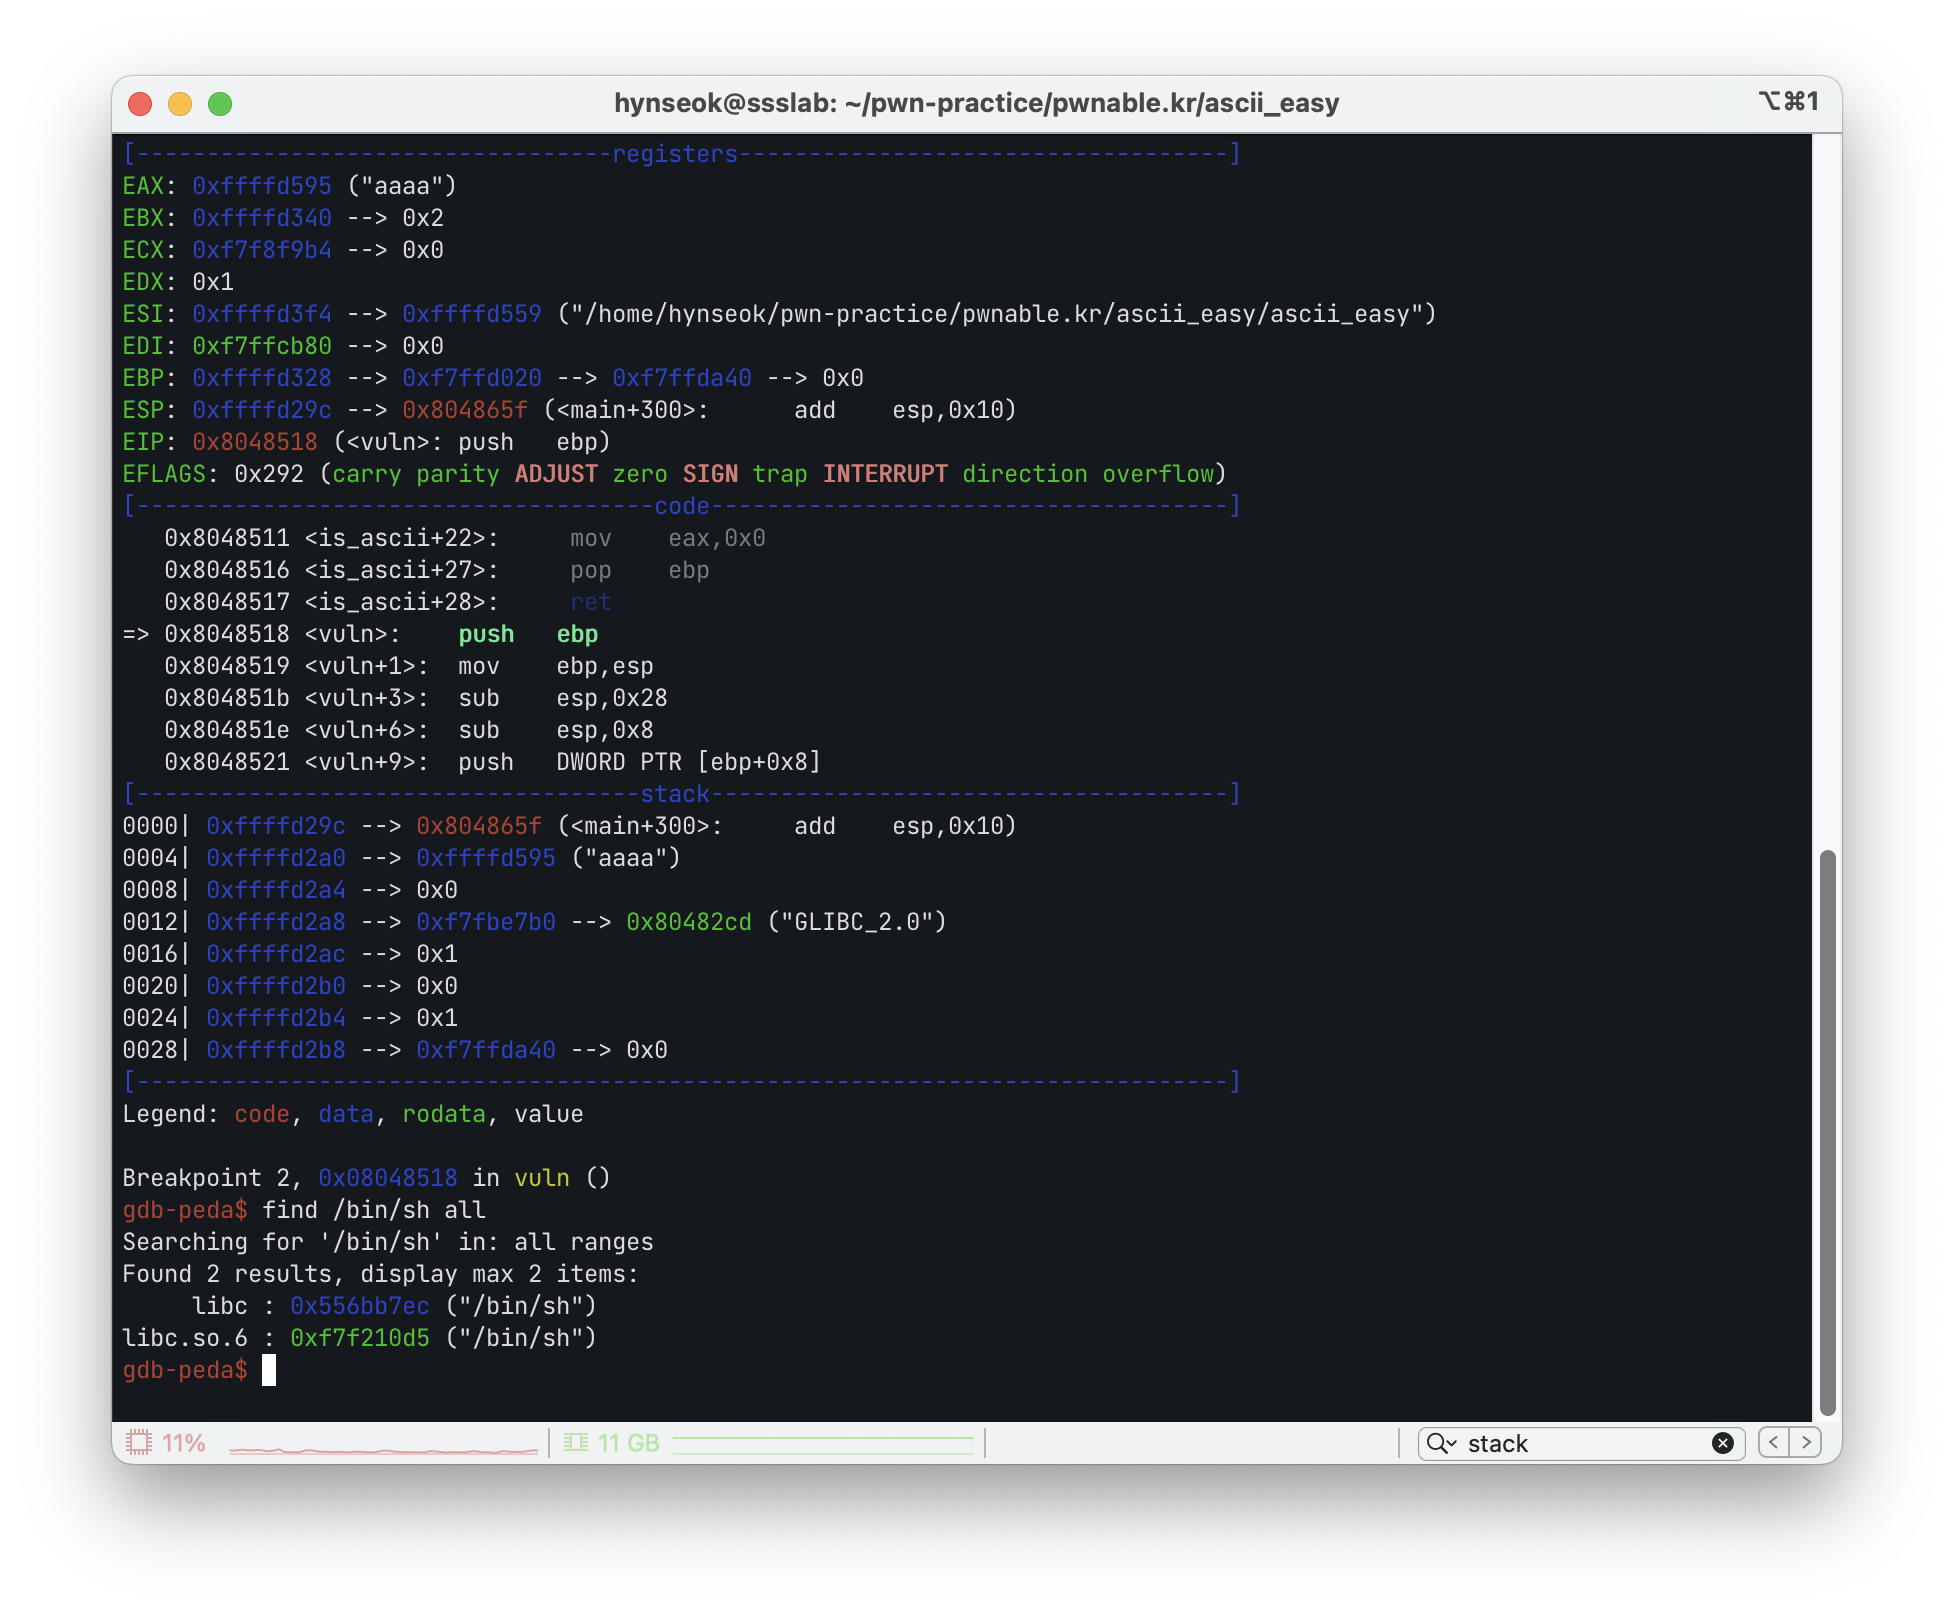Go to next search result

[1806, 1442]
